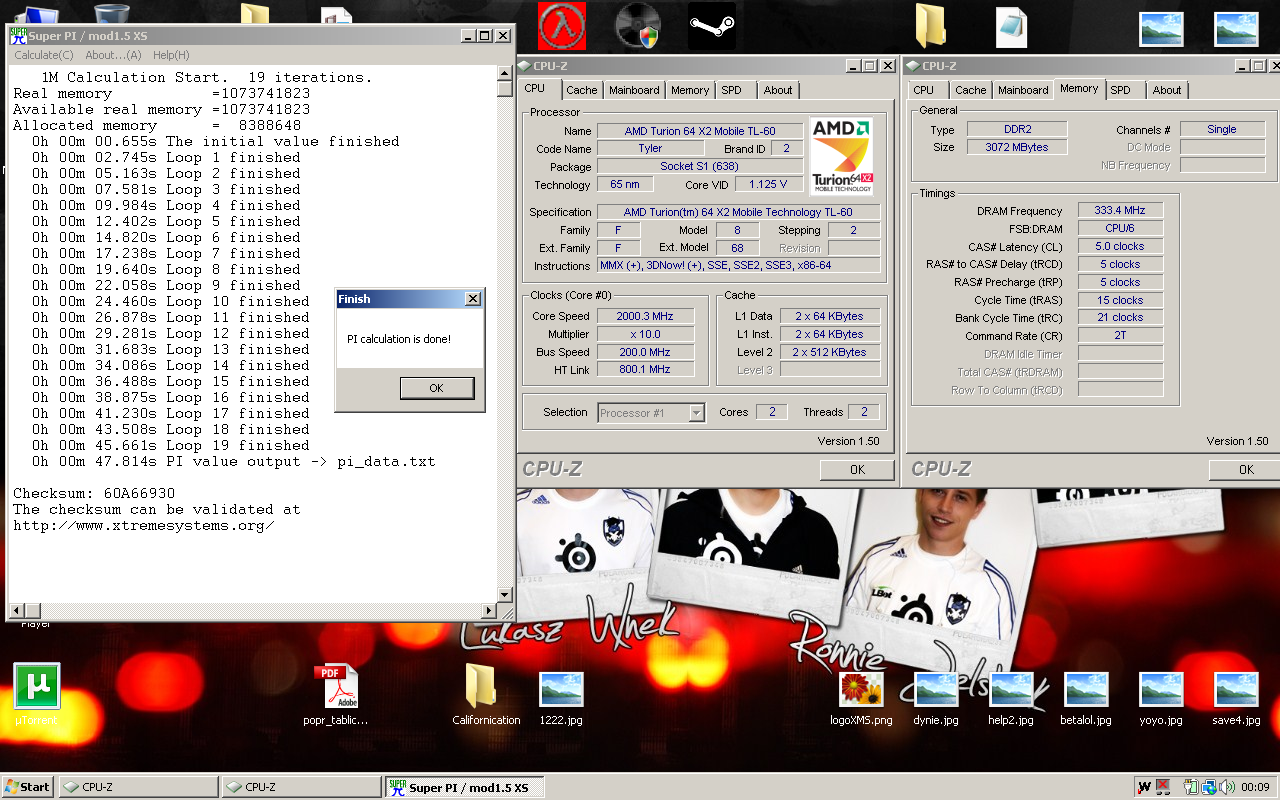Open the Windows Start menu
Image resolution: width=1280 pixels, height=800 pixels.
28,787
